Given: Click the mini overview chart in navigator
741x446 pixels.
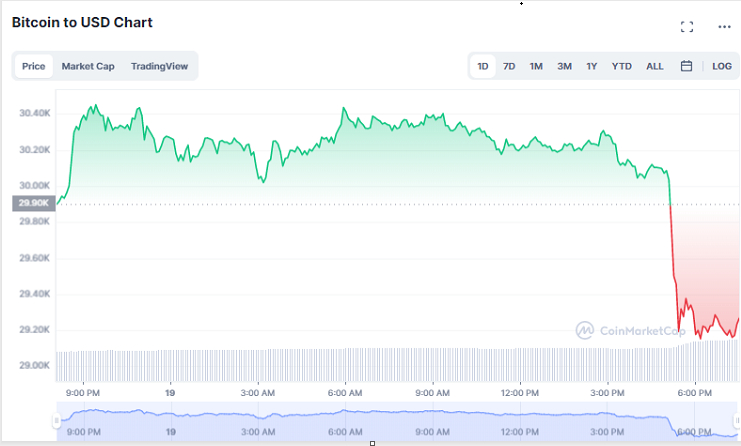Looking at the screenshot, I should 398,417.
